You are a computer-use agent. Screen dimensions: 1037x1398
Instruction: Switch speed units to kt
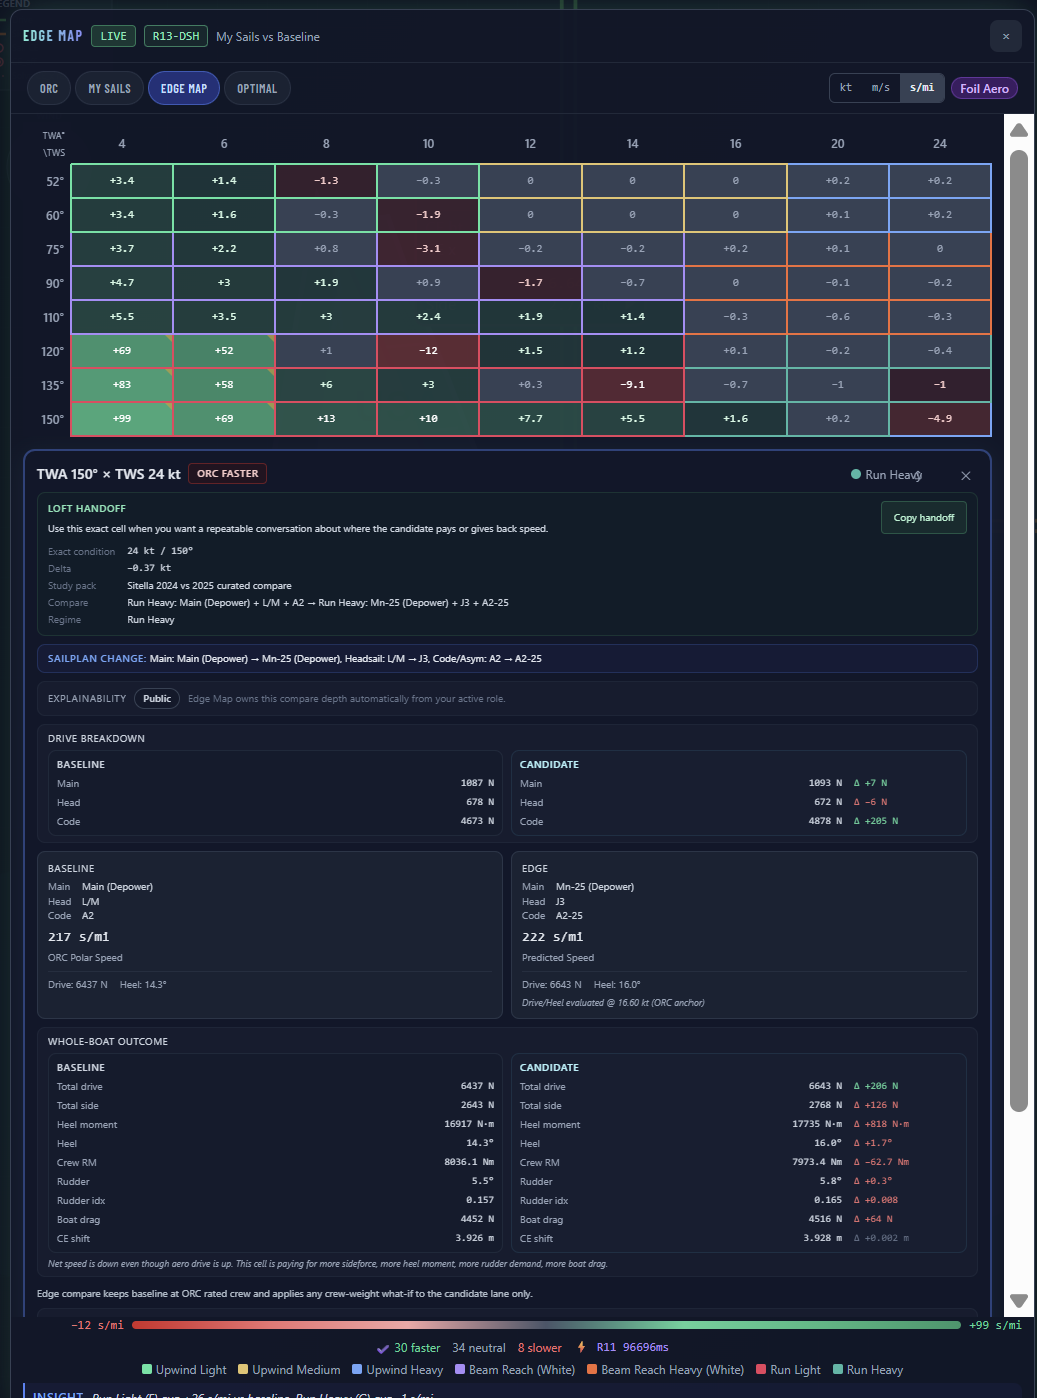(x=846, y=88)
